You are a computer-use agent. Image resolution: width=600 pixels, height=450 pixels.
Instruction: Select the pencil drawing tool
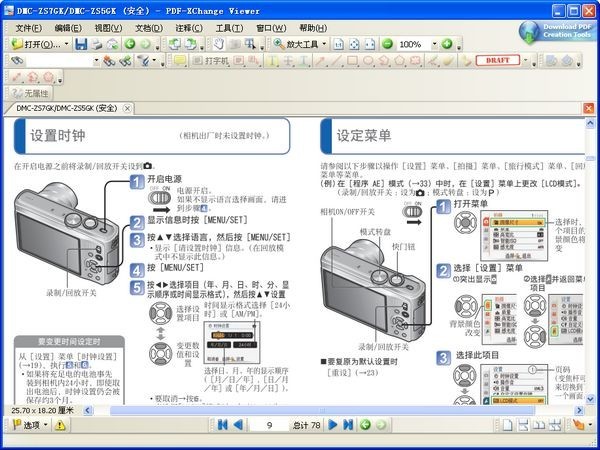[x=432, y=60]
